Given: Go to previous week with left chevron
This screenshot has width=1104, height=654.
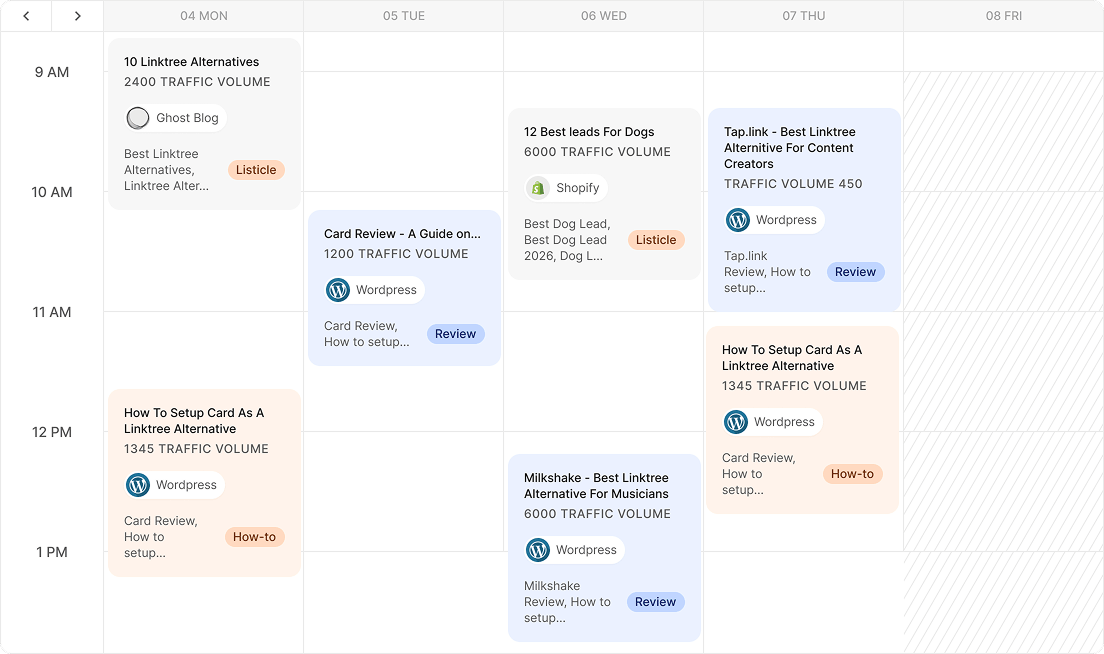Looking at the screenshot, I should pos(26,16).
